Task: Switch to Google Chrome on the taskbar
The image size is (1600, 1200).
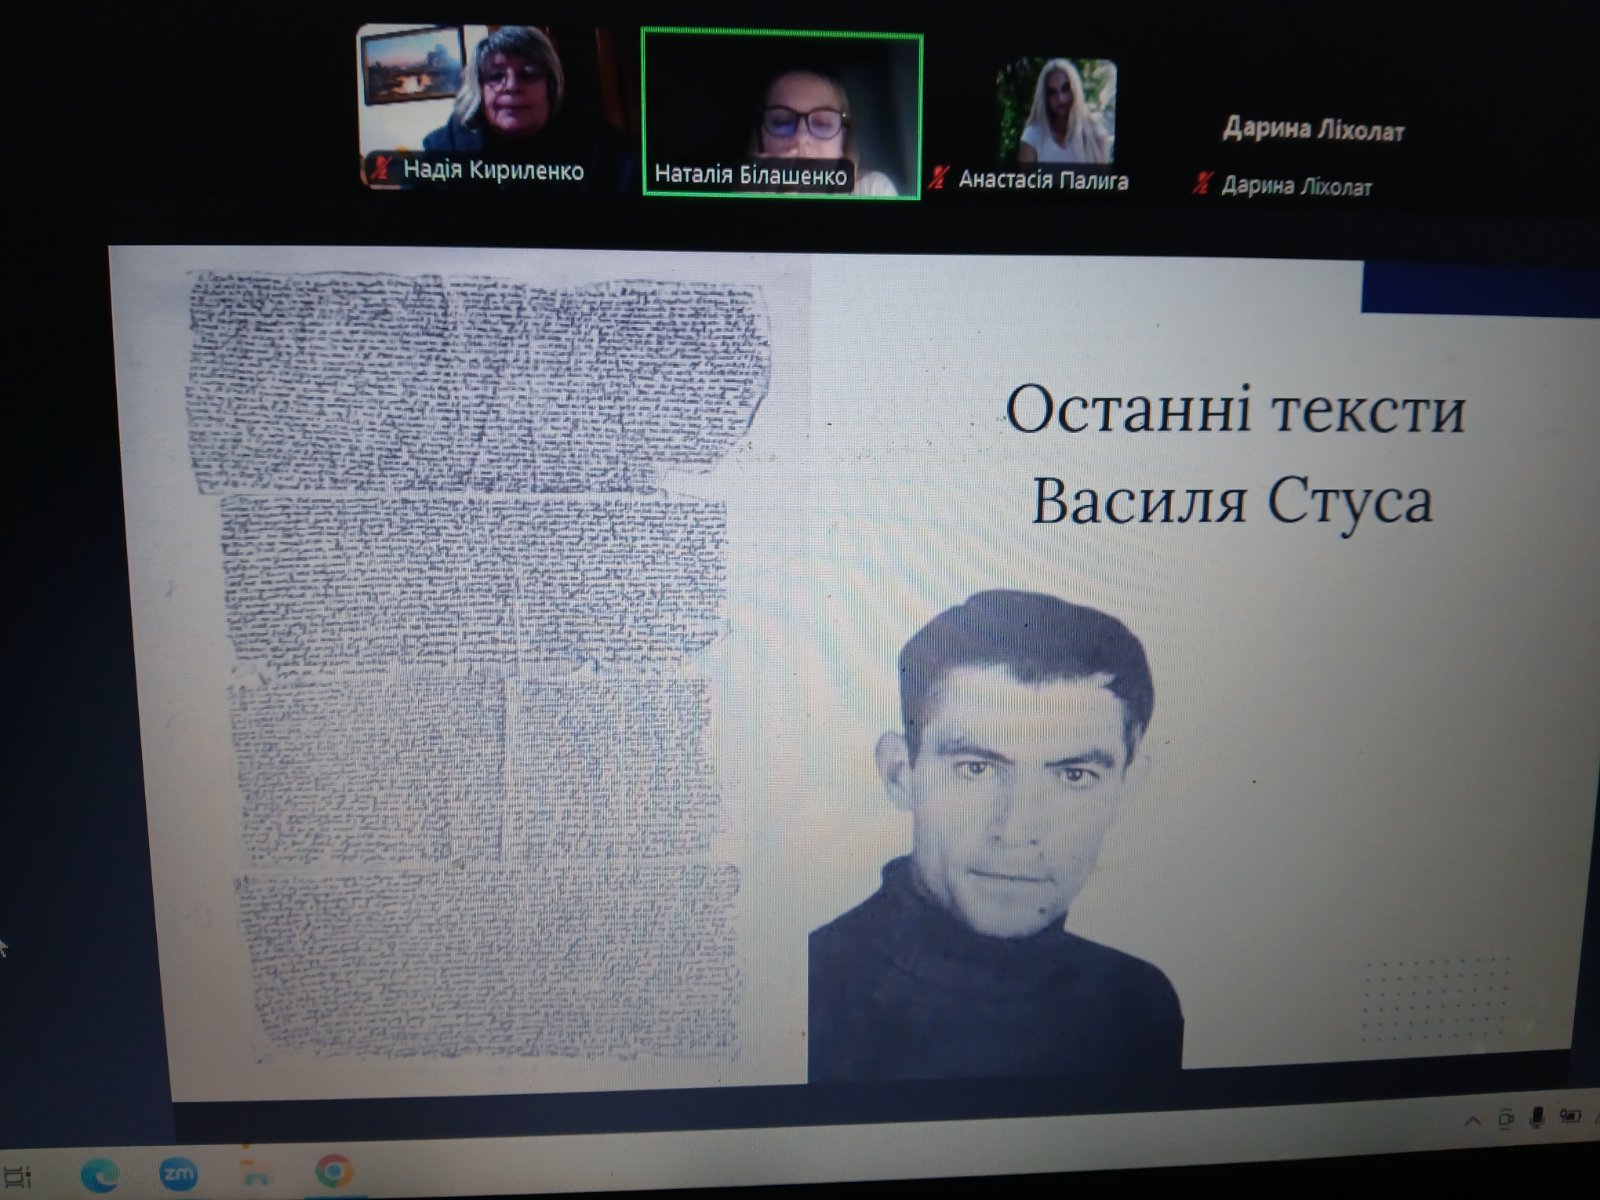Action: (334, 1170)
